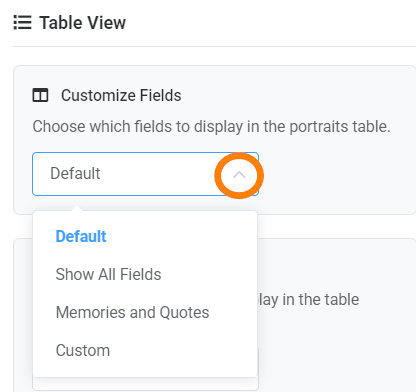Select the highlighted Default option
Viewport: 416px width, 392px height.
[81, 236]
